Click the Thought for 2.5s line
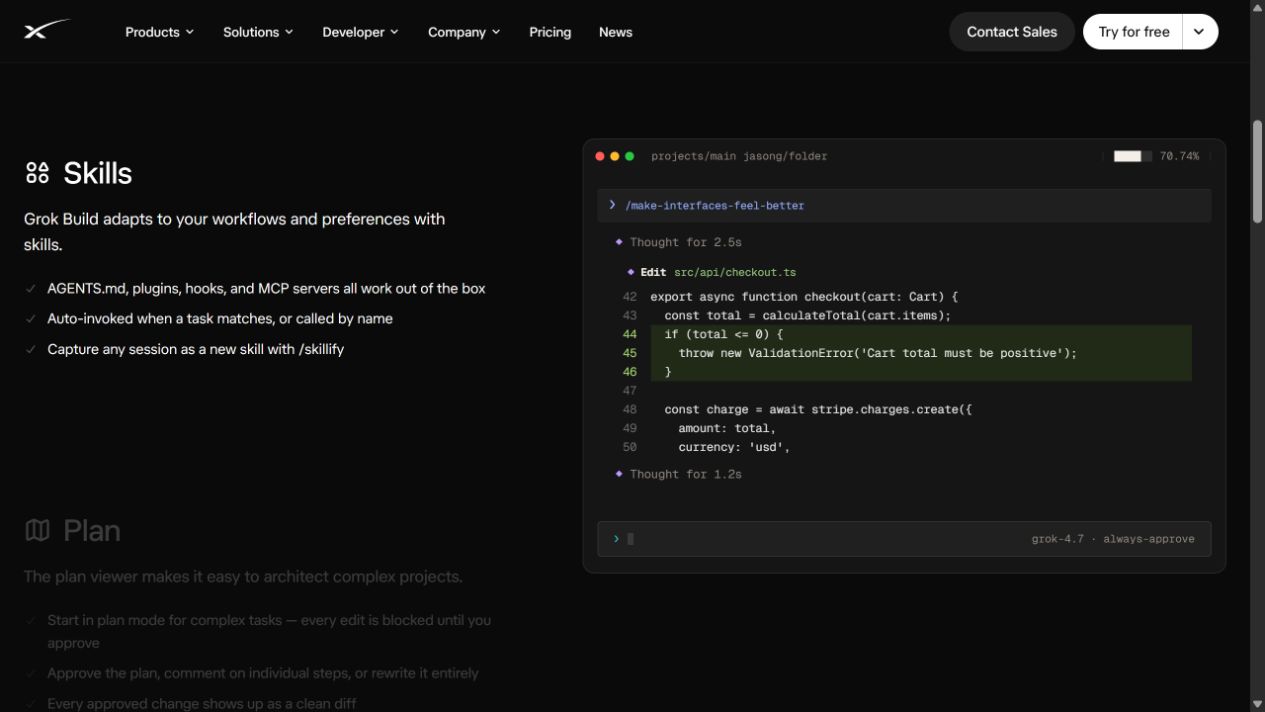1265x712 pixels. (686, 242)
